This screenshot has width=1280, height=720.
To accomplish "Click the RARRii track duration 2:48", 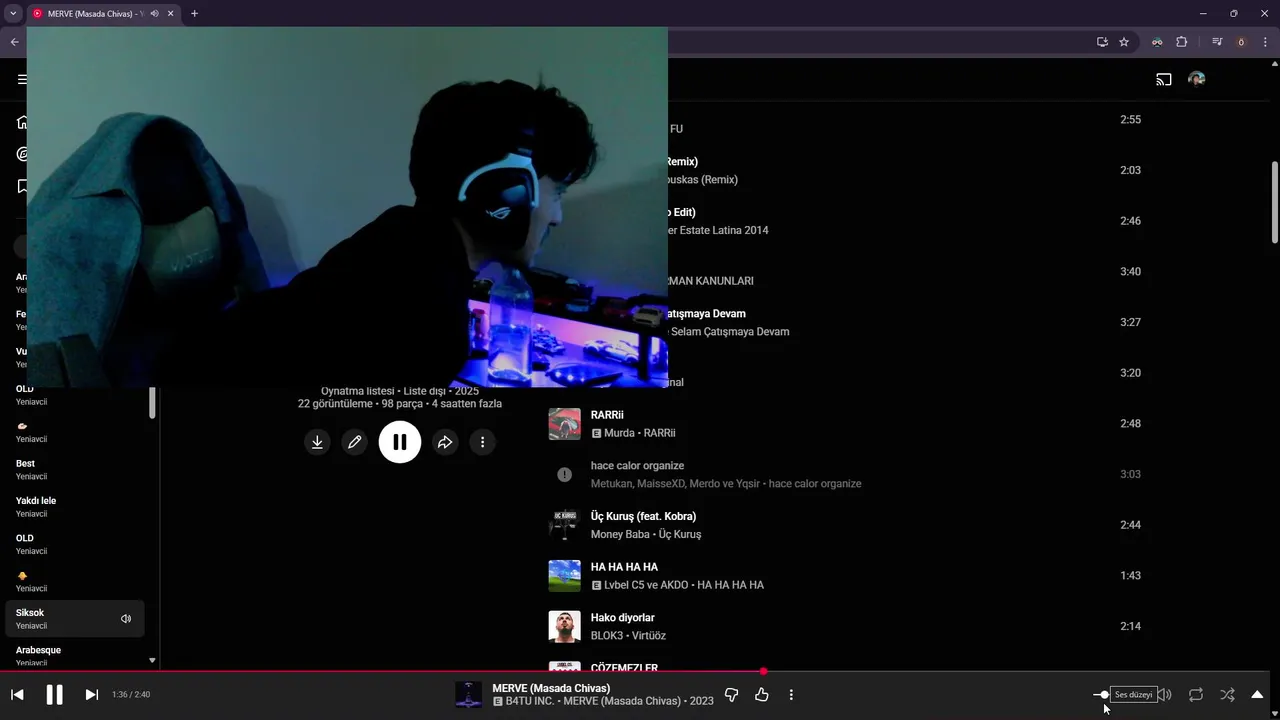I will (x=1130, y=424).
